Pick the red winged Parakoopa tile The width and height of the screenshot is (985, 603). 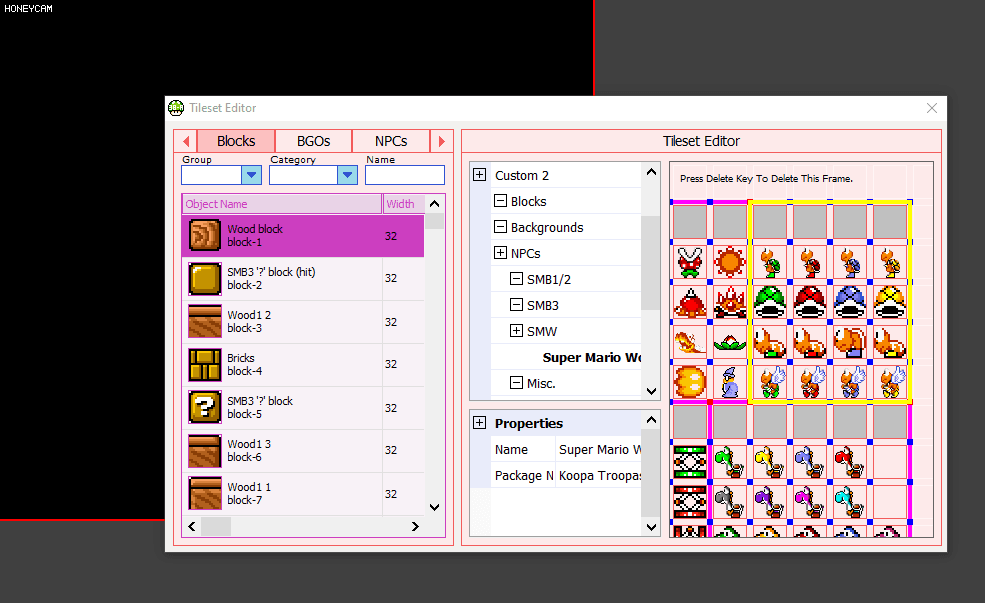pyautogui.click(x=810, y=383)
